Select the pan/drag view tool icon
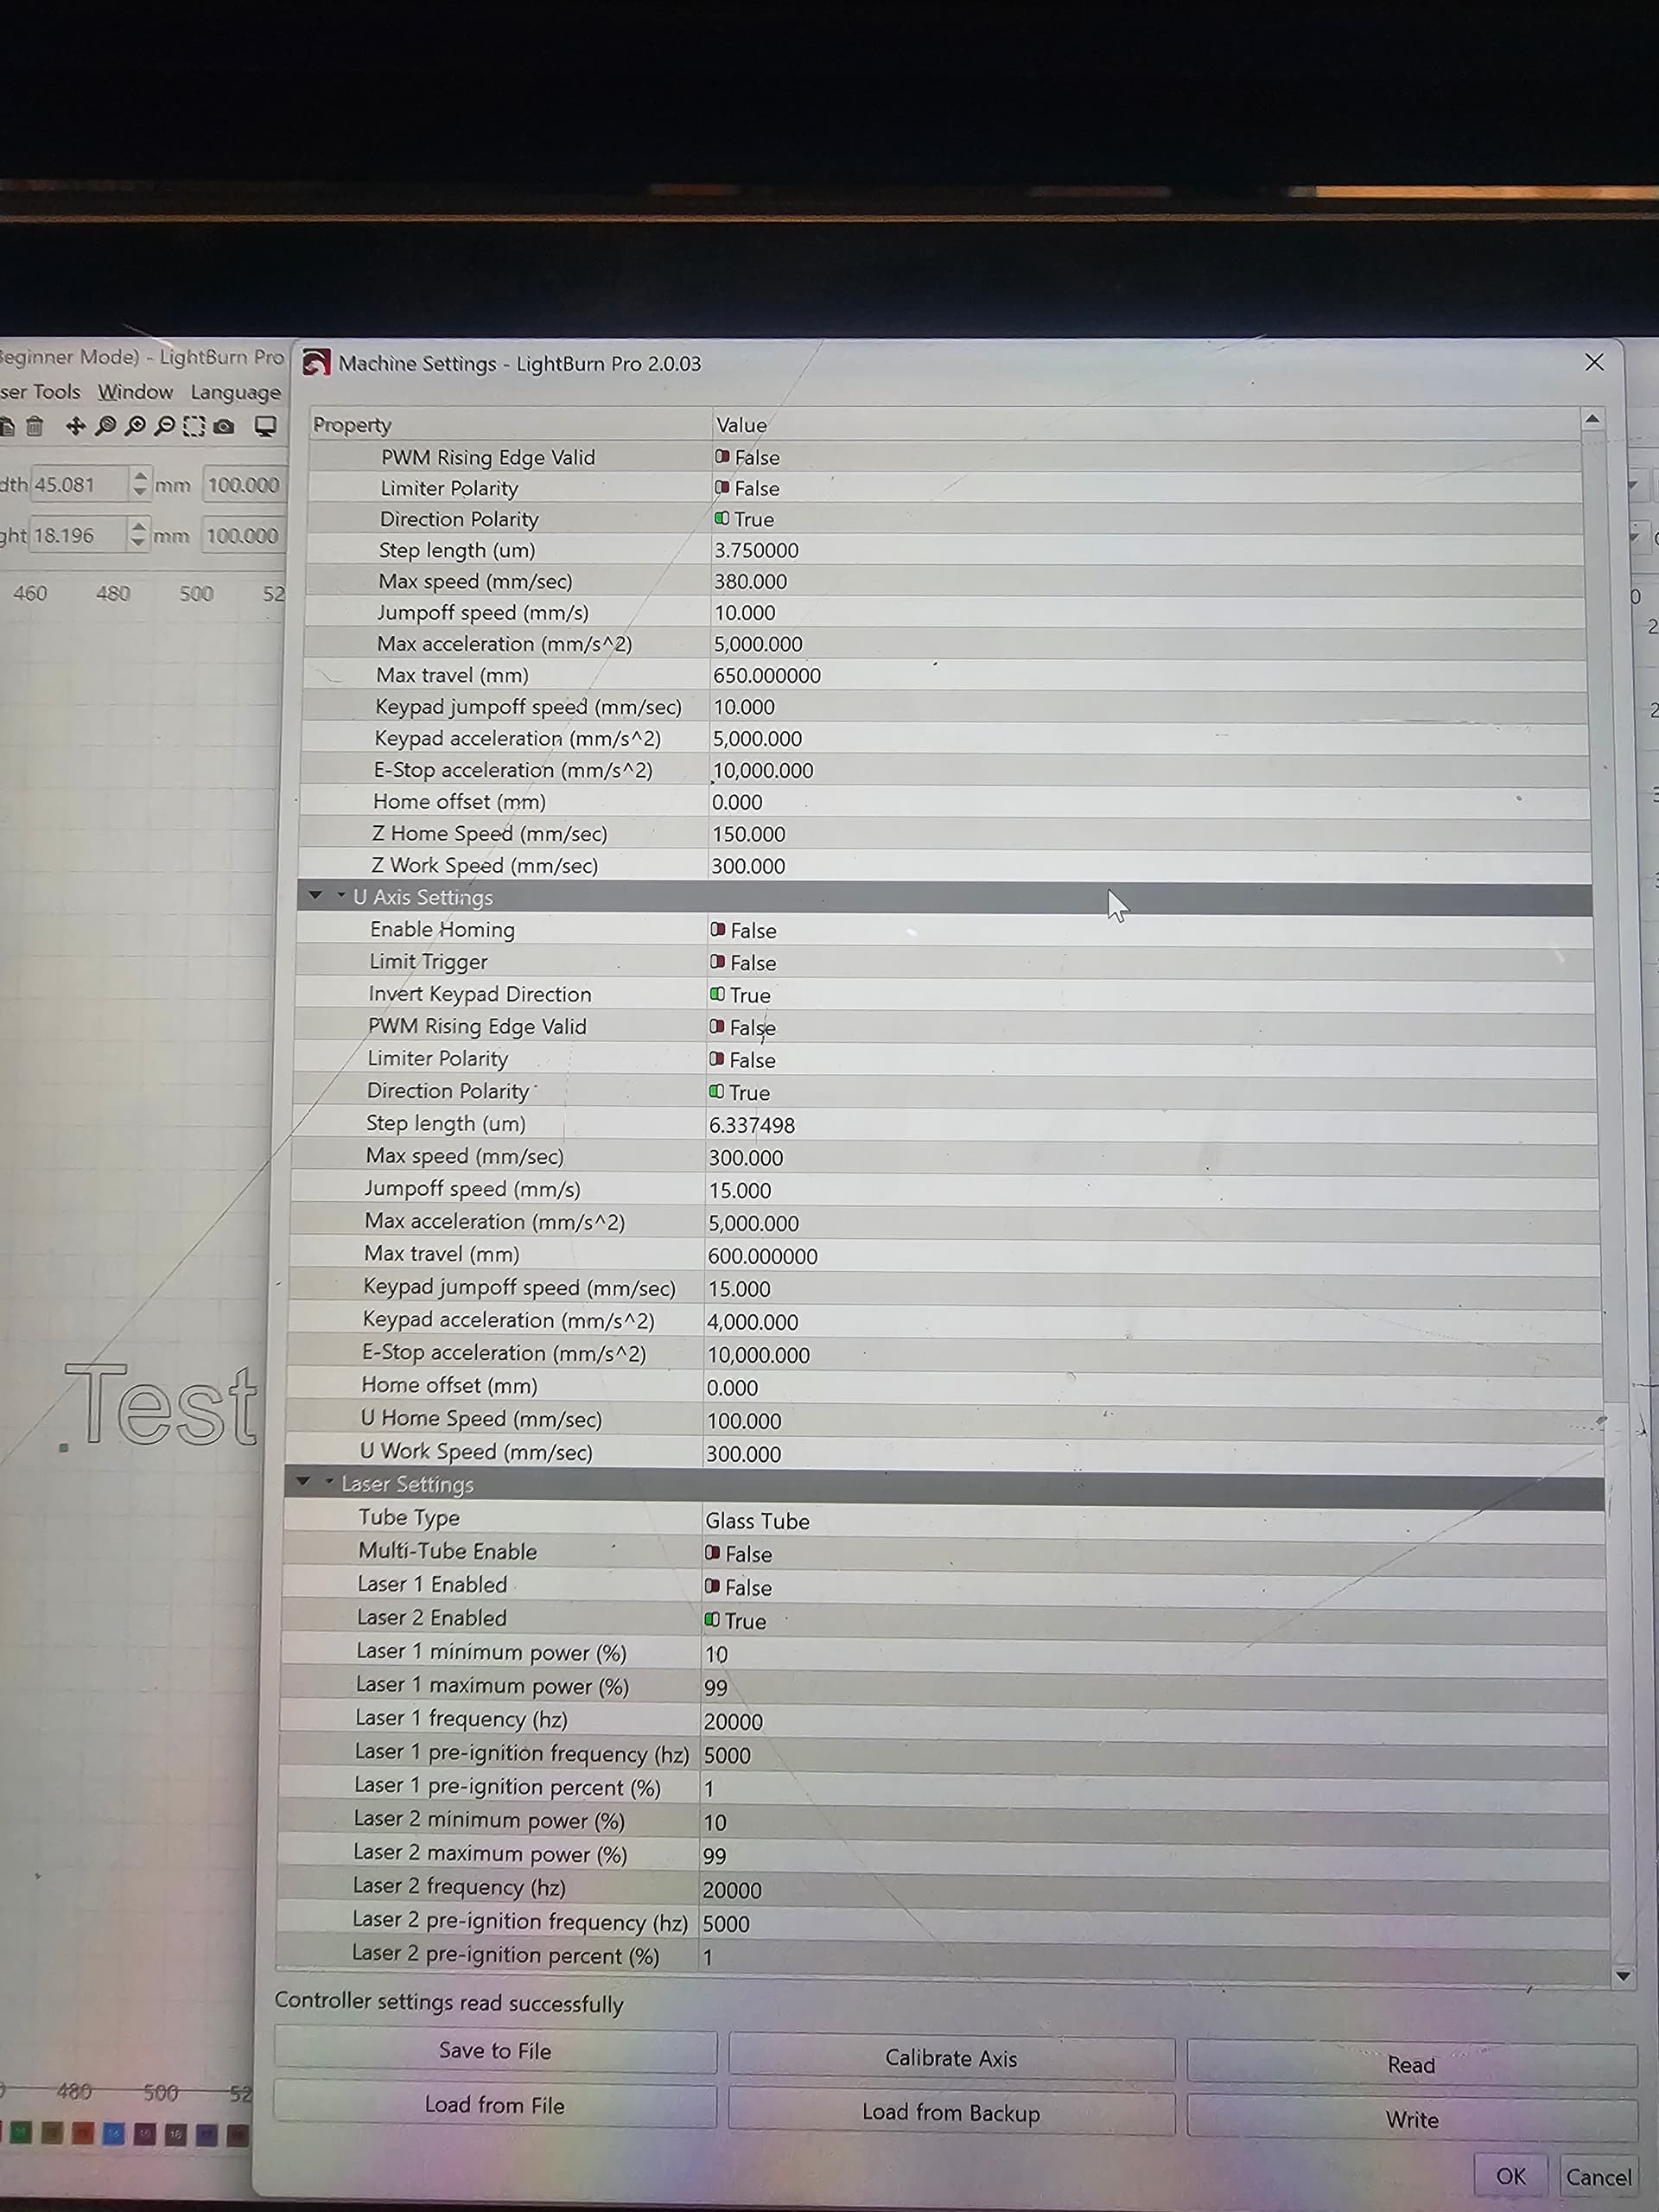Screen dimensions: 1659x2212 (x=75, y=427)
